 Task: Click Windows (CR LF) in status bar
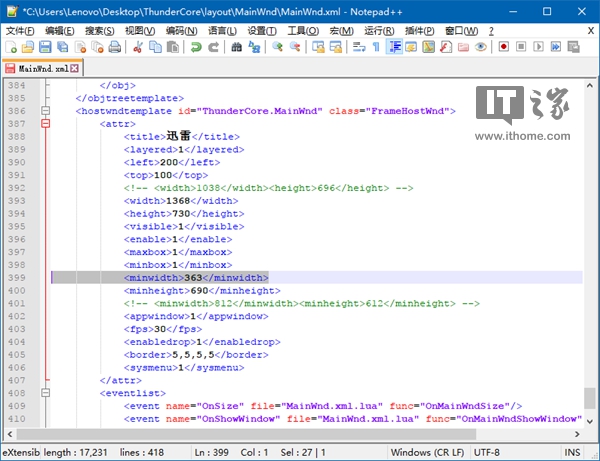[427, 453]
